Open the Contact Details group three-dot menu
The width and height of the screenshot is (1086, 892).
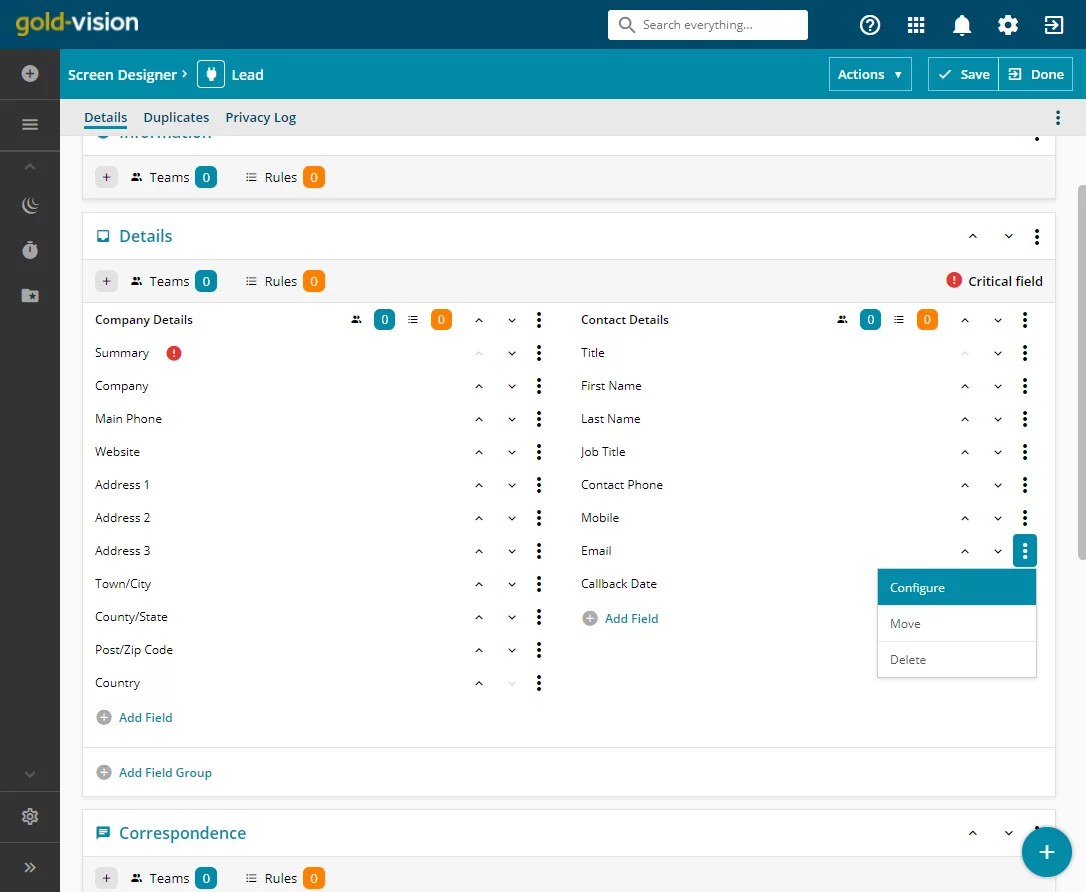(1025, 320)
